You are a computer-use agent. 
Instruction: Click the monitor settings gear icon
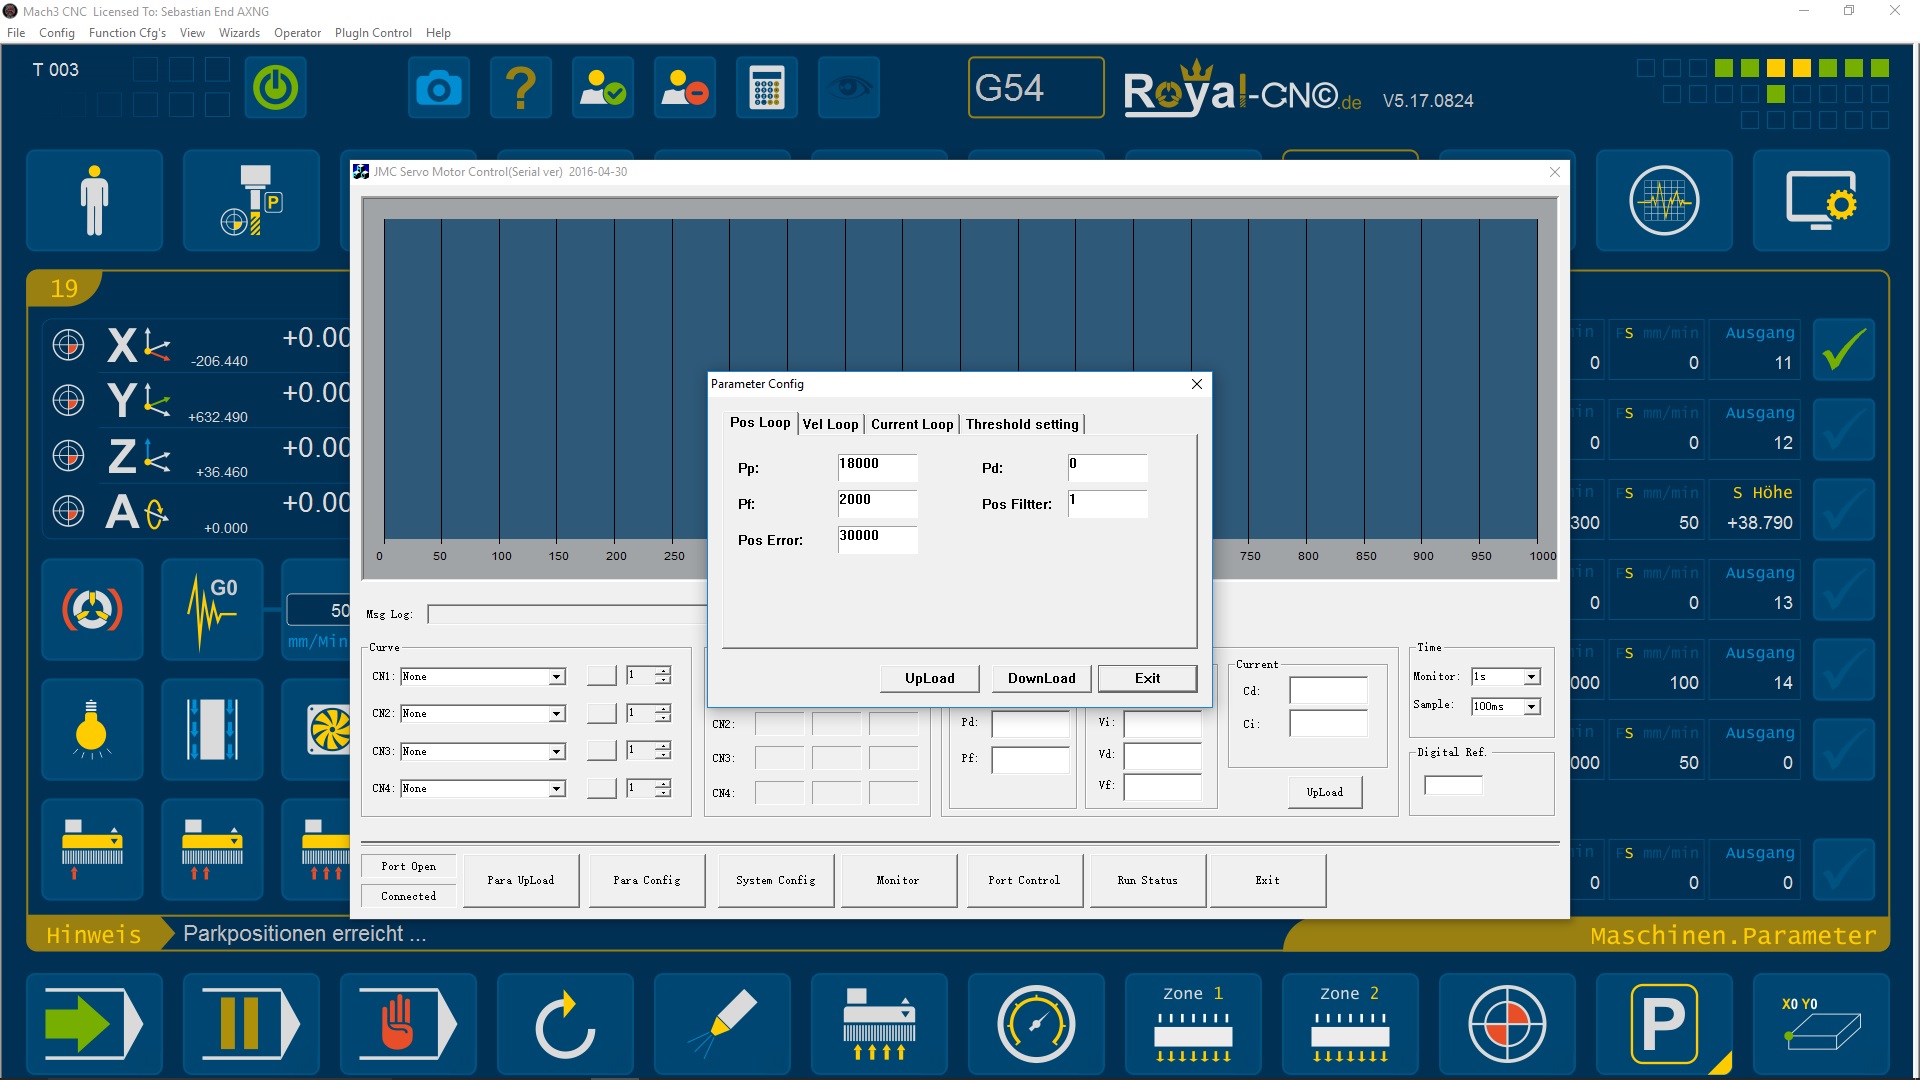click(x=1820, y=201)
